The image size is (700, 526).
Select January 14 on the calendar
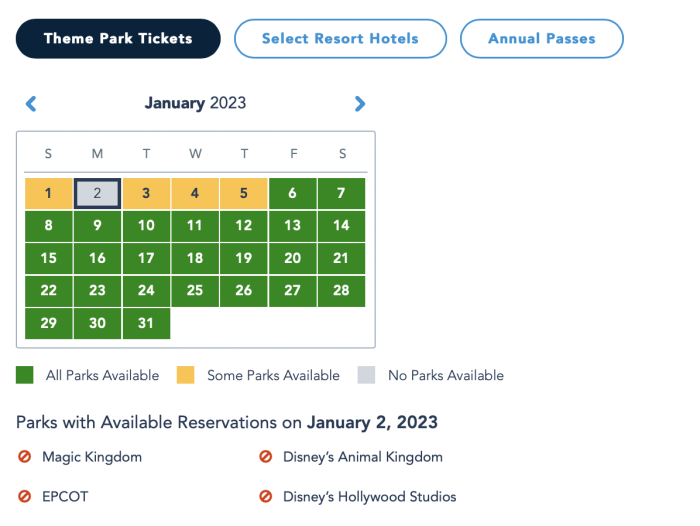coord(341,226)
